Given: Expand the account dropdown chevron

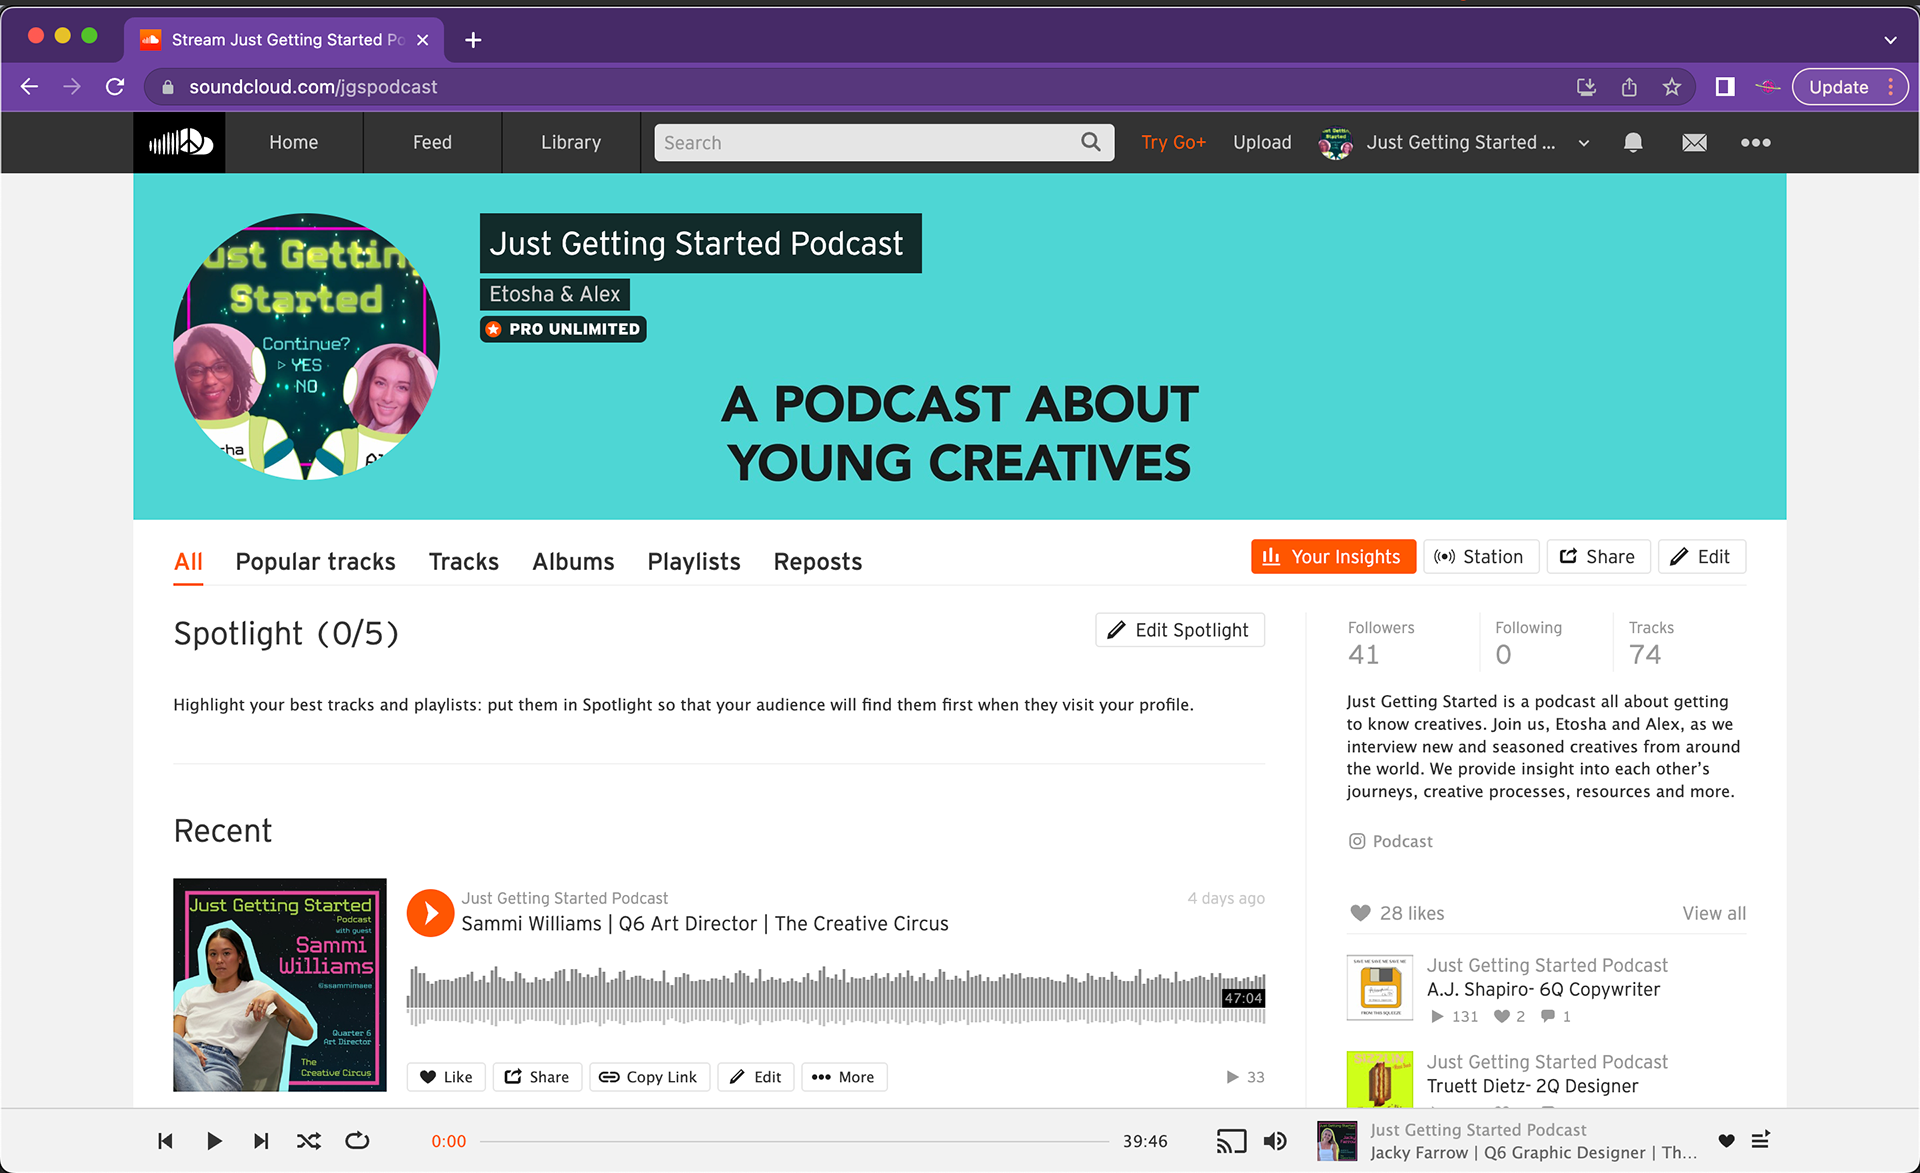Looking at the screenshot, I should tap(1584, 143).
